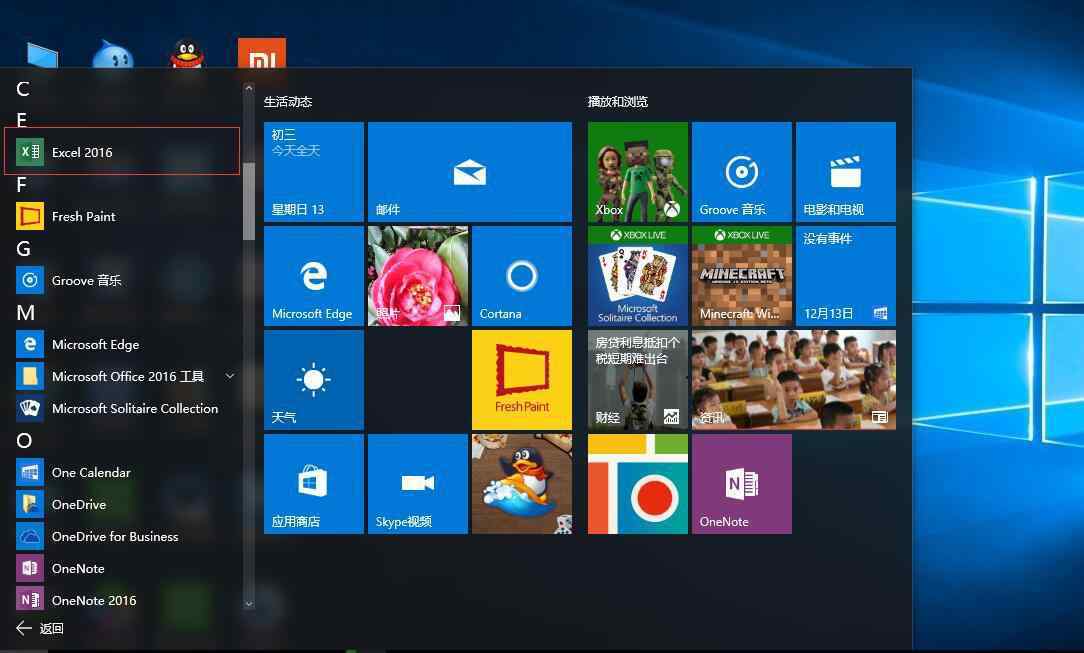Launch the Minecraft tile
Viewport: 1084px width, 653px height.
pyautogui.click(x=742, y=276)
